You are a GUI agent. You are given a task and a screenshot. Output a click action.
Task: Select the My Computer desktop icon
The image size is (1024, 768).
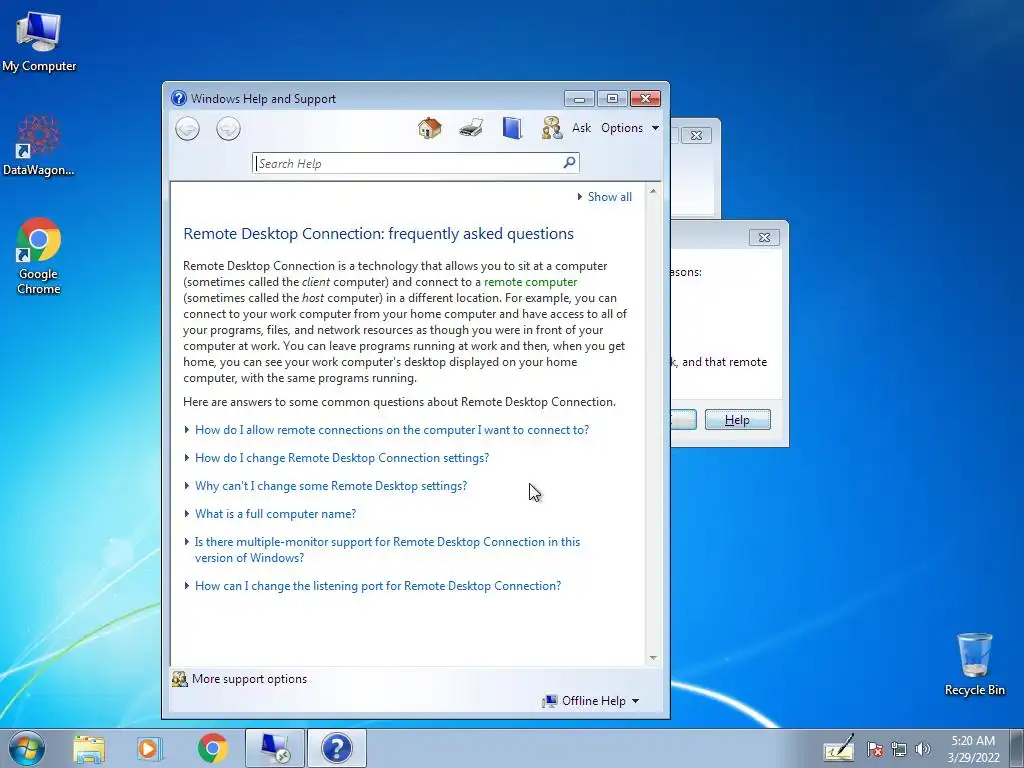point(39,42)
